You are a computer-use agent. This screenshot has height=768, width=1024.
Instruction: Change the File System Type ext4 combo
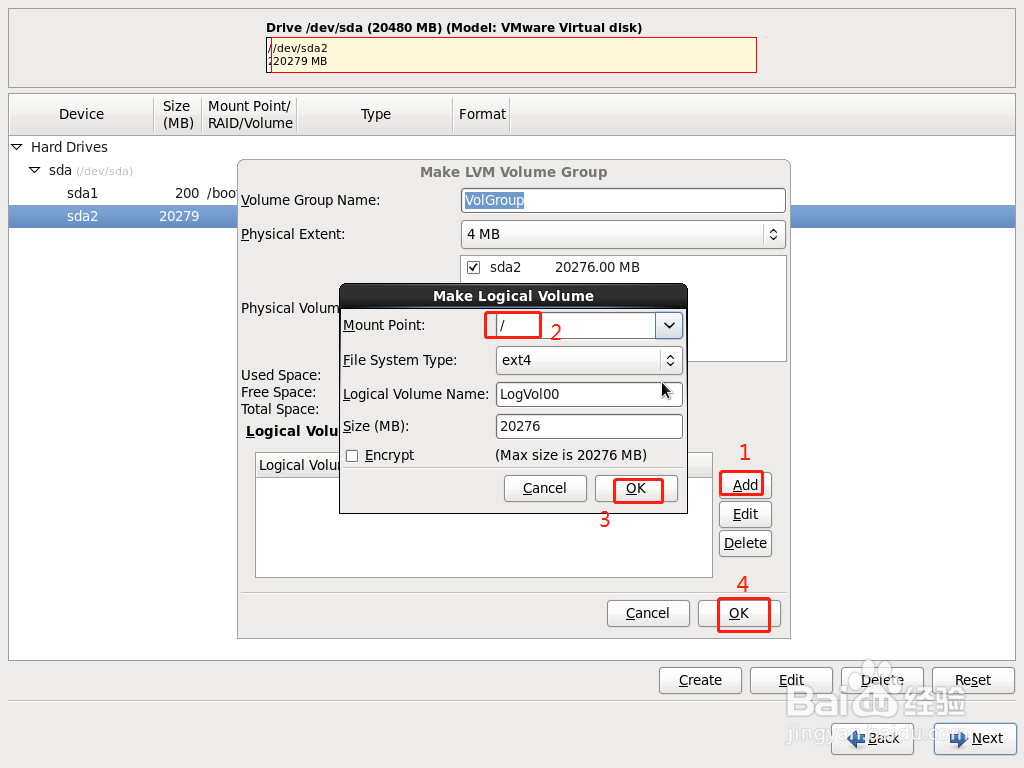point(589,360)
